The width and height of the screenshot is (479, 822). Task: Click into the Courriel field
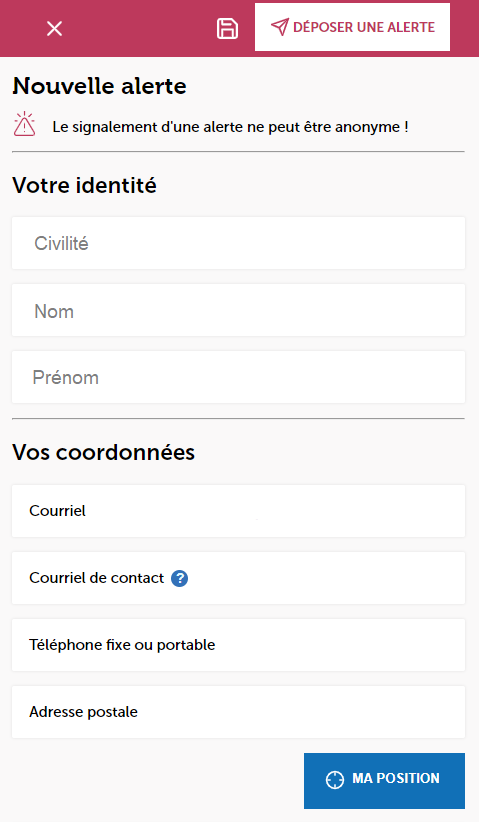238,511
